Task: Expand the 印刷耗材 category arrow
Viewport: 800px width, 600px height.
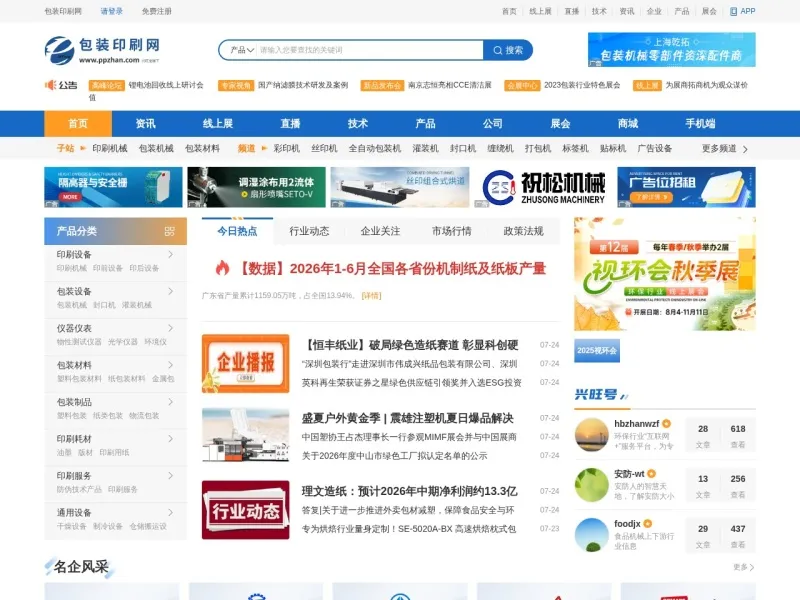Action: click(170, 438)
